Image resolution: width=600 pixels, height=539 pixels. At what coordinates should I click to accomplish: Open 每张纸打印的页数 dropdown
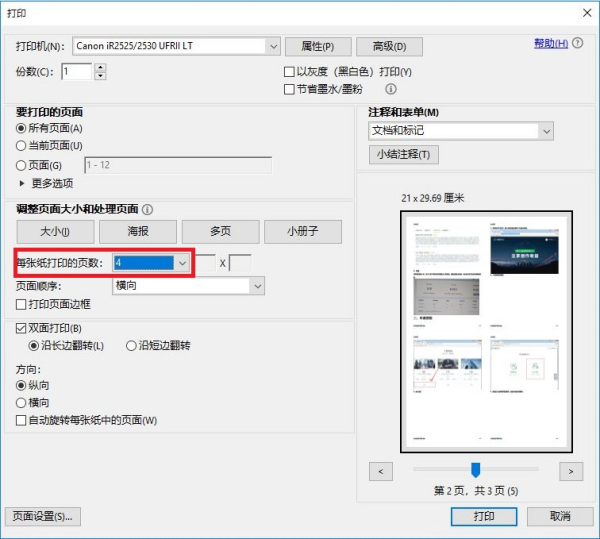click(x=181, y=263)
